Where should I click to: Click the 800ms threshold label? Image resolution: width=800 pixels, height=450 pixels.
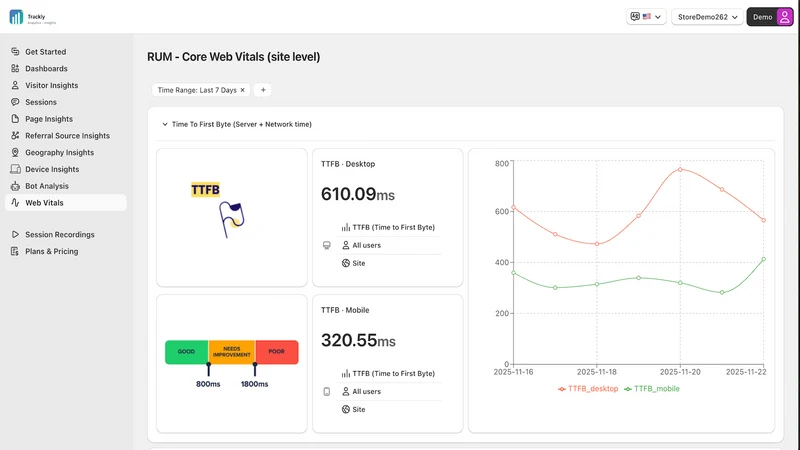(208, 384)
